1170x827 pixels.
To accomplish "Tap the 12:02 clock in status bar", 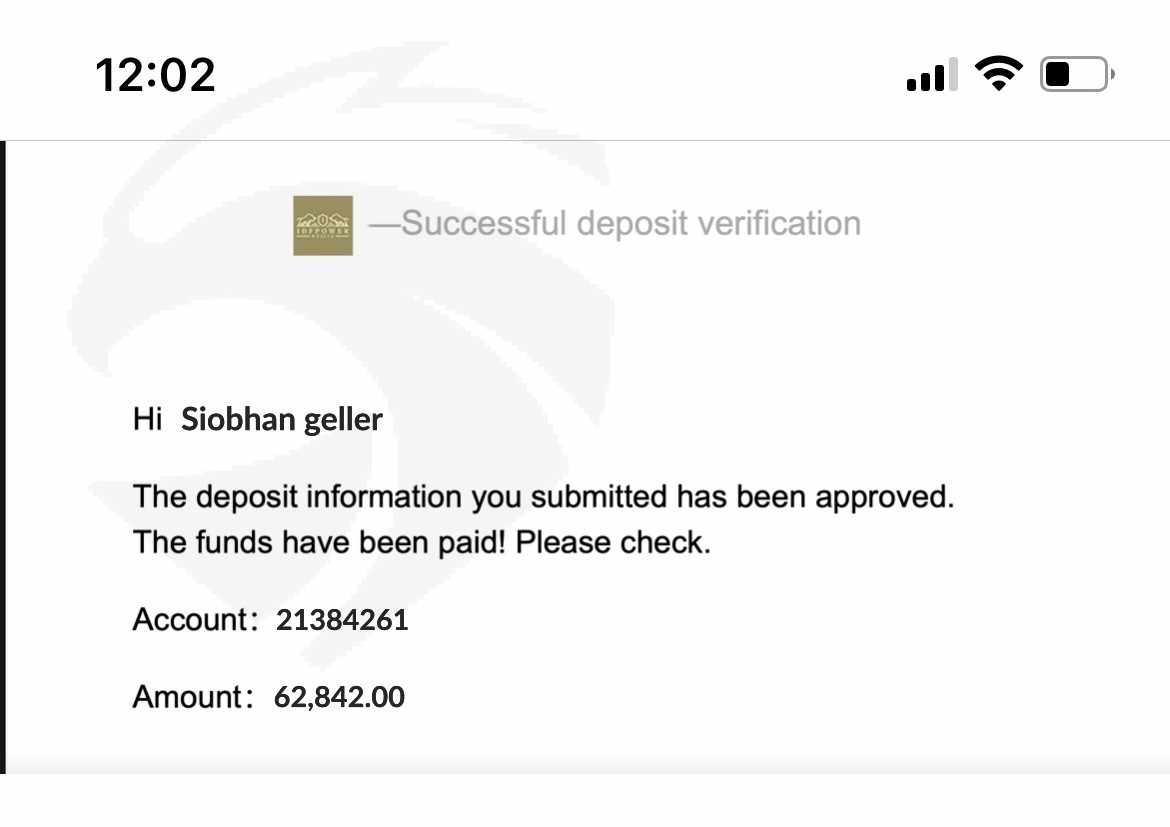I will 155,75.
